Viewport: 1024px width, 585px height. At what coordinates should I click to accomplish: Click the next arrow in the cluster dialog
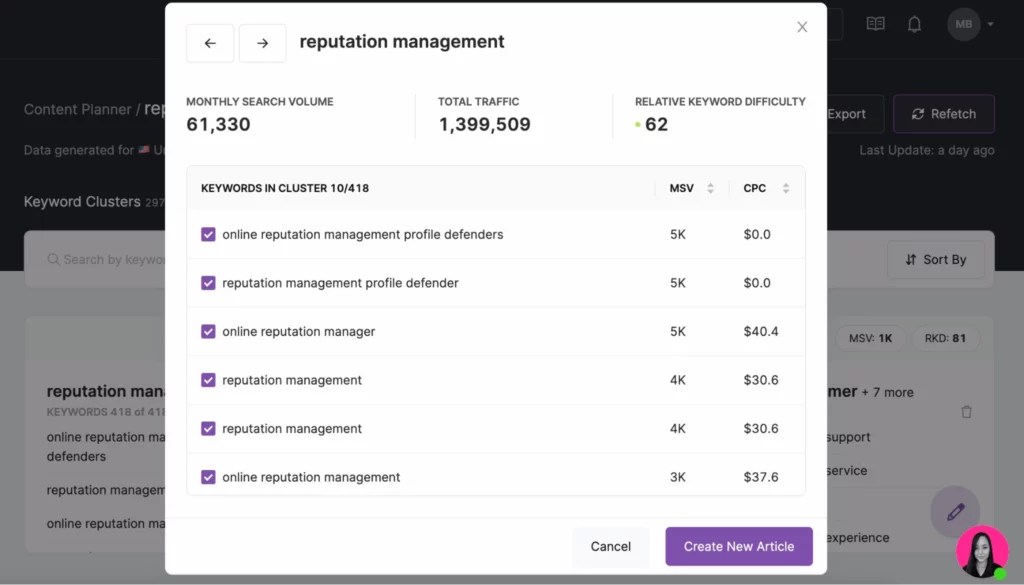tap(262, 43)
